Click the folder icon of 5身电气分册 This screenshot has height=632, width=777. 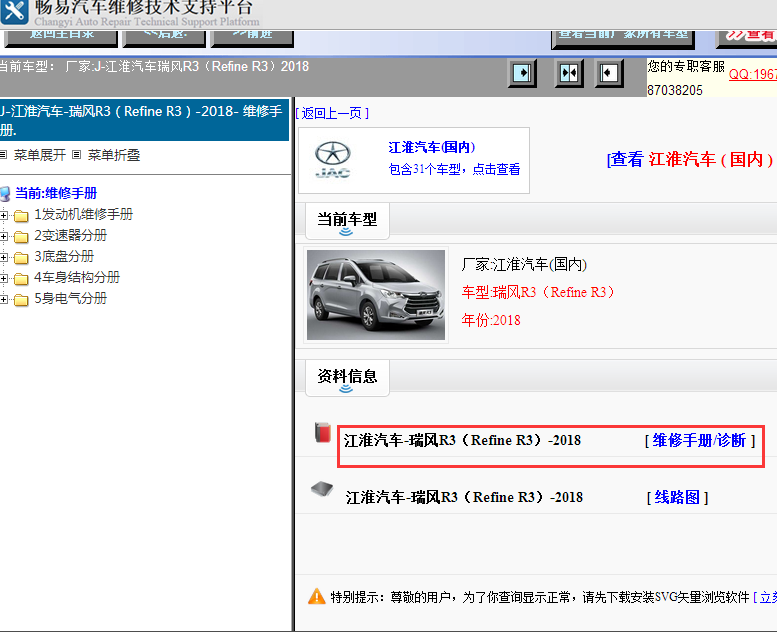tap(21, 299)
